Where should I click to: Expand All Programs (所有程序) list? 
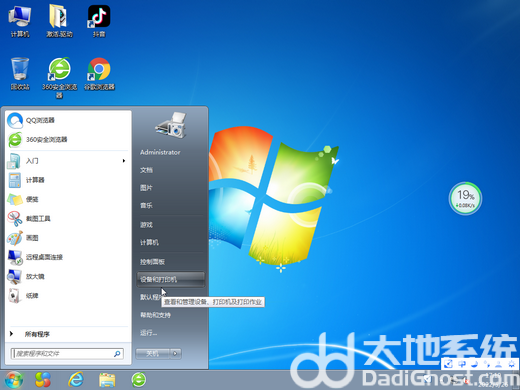coord(67,334)
